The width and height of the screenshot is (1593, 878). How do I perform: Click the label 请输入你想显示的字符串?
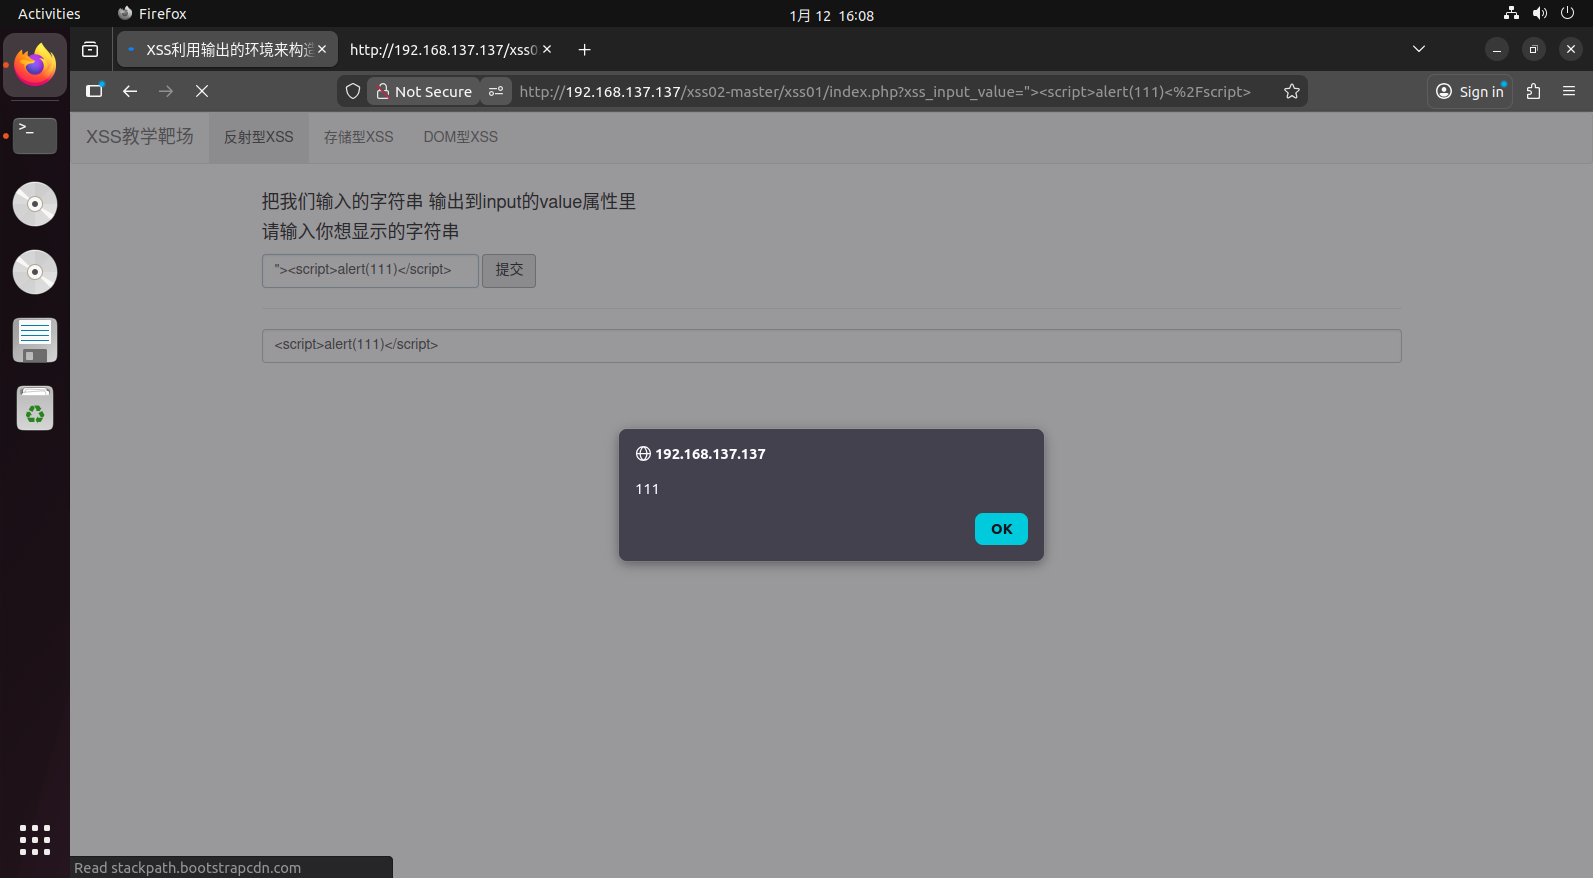coord(360,231)
